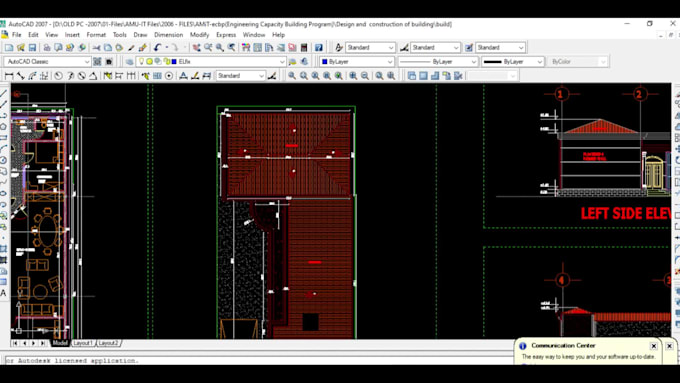680x383 pixels.
Task: Open the Format menu
Action: [96, 35]
